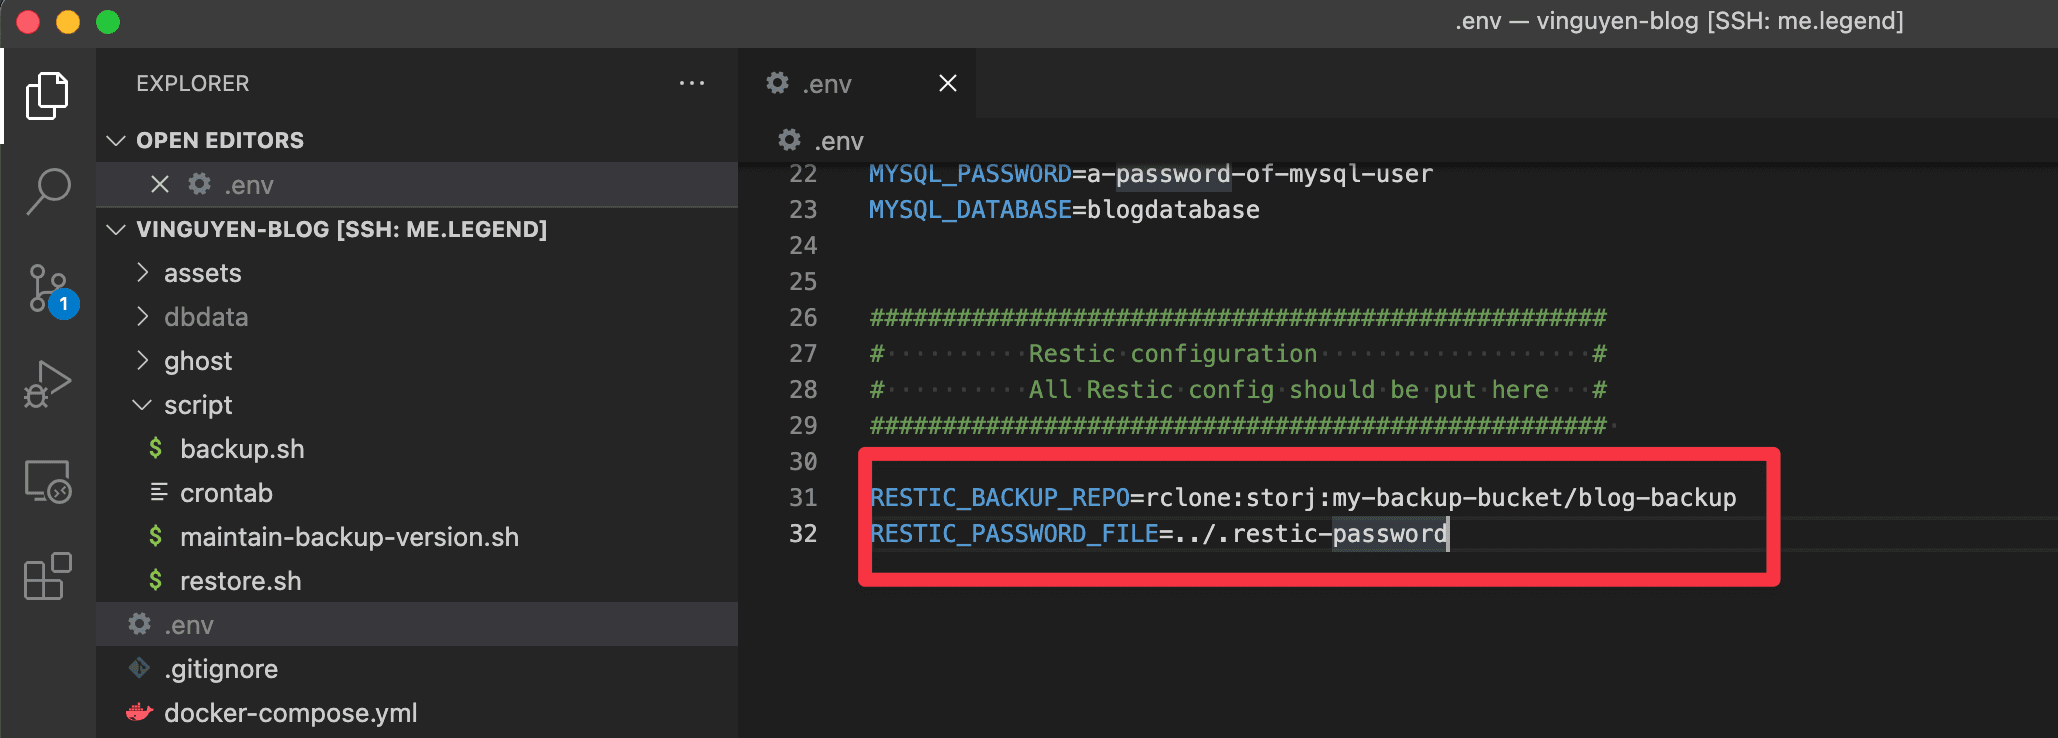
Task: Collapse the Open Editors section
Action: point(117,141)
